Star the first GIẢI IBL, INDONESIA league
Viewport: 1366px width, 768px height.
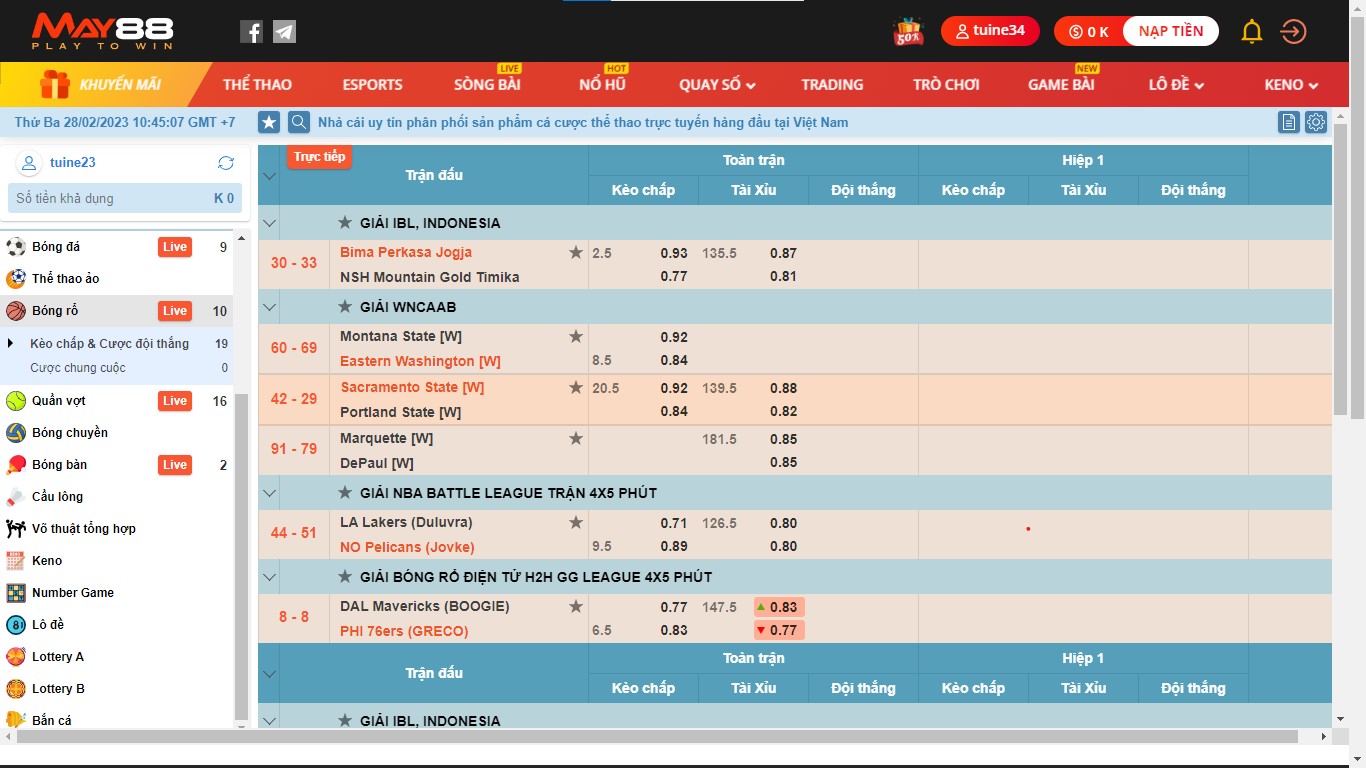click(x=345, y=222)
